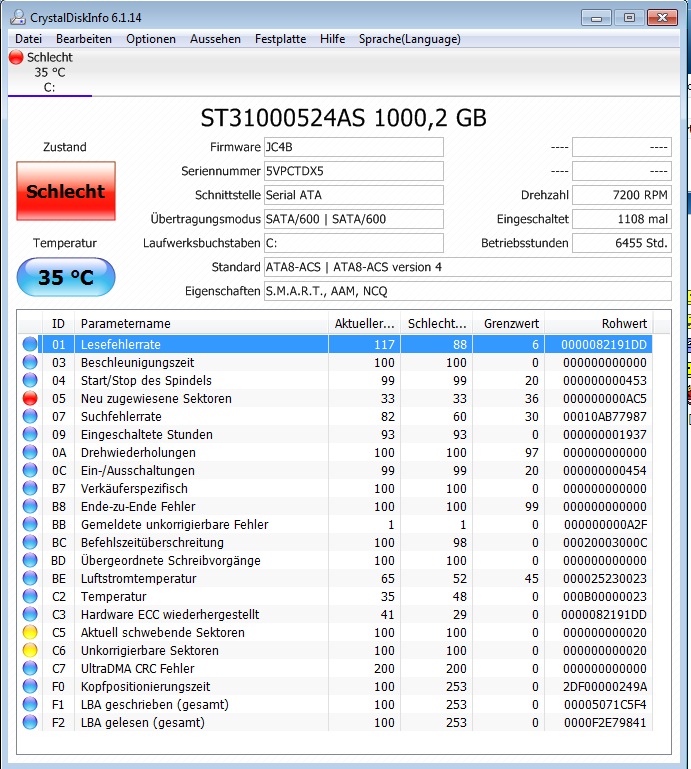Click the blue status dot for Start/Stop des Spindels
Image resolution: width=691 pixels, height=769 pixels.
tap(30, 380)
